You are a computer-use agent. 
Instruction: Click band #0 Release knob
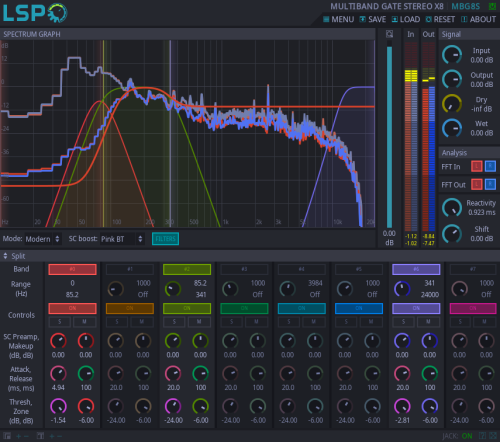pyautogui.click(x=86, y=374)
